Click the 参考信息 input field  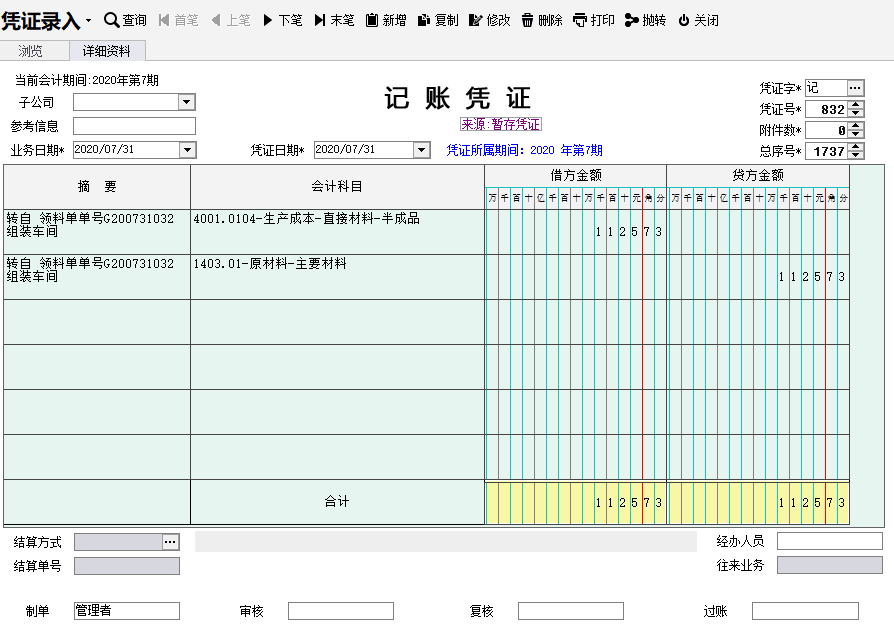click(x=134, y=126)
